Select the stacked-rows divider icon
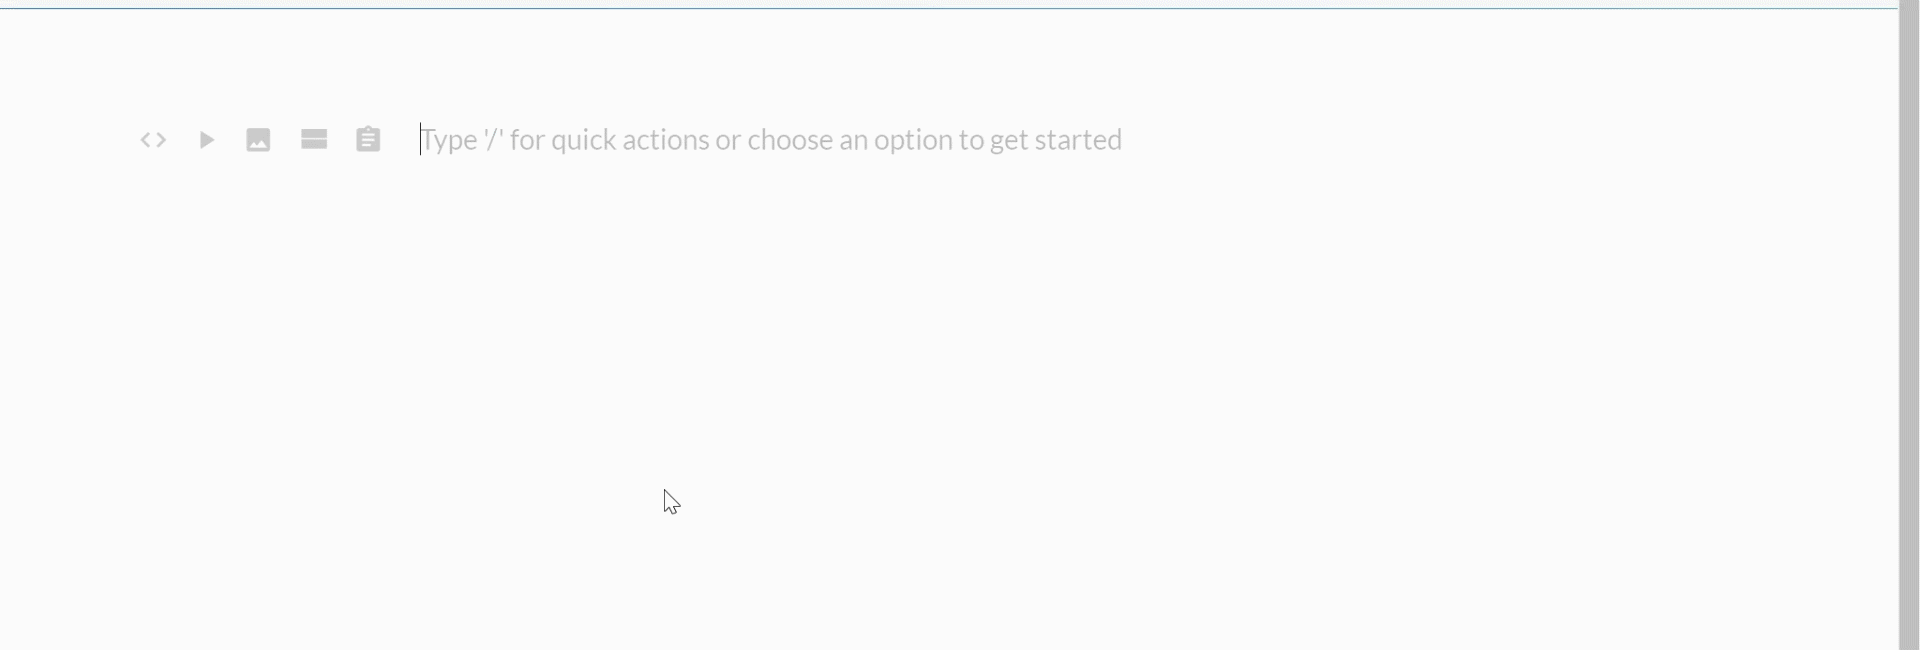1920x650 pixels. 313,140
